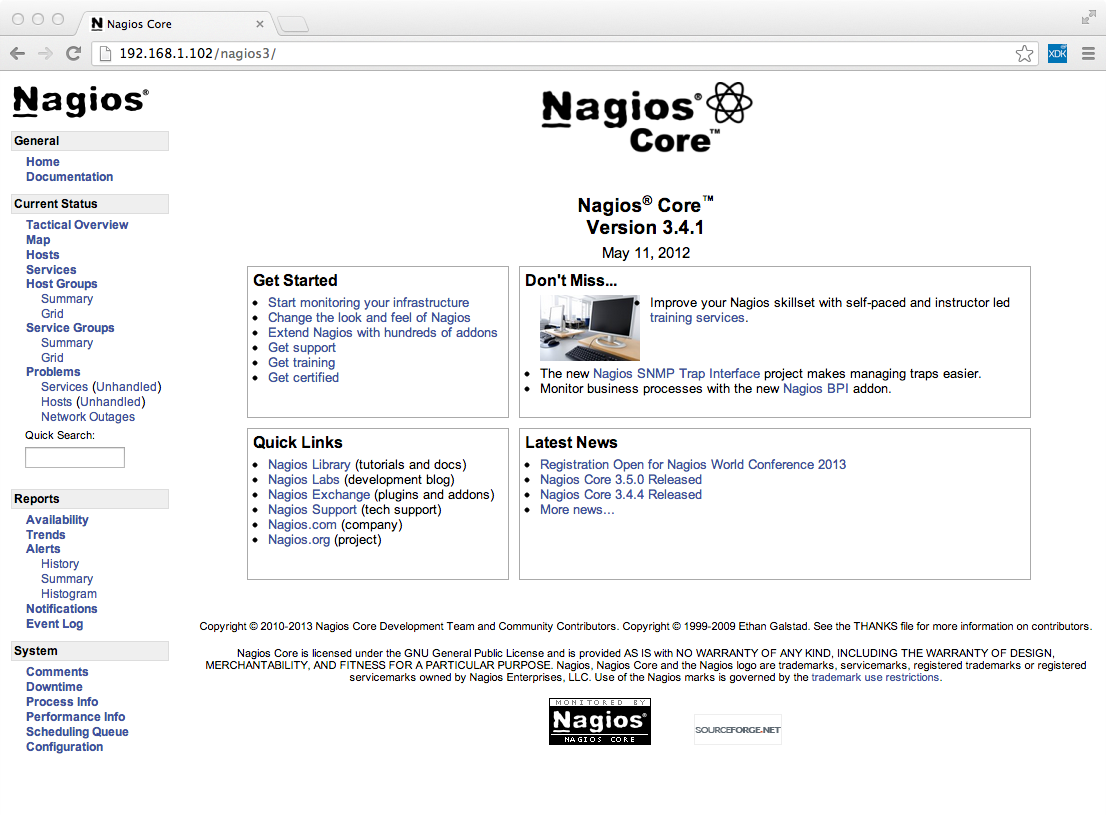
Task: Open Nagios BPI addon link
Action: 815,389
